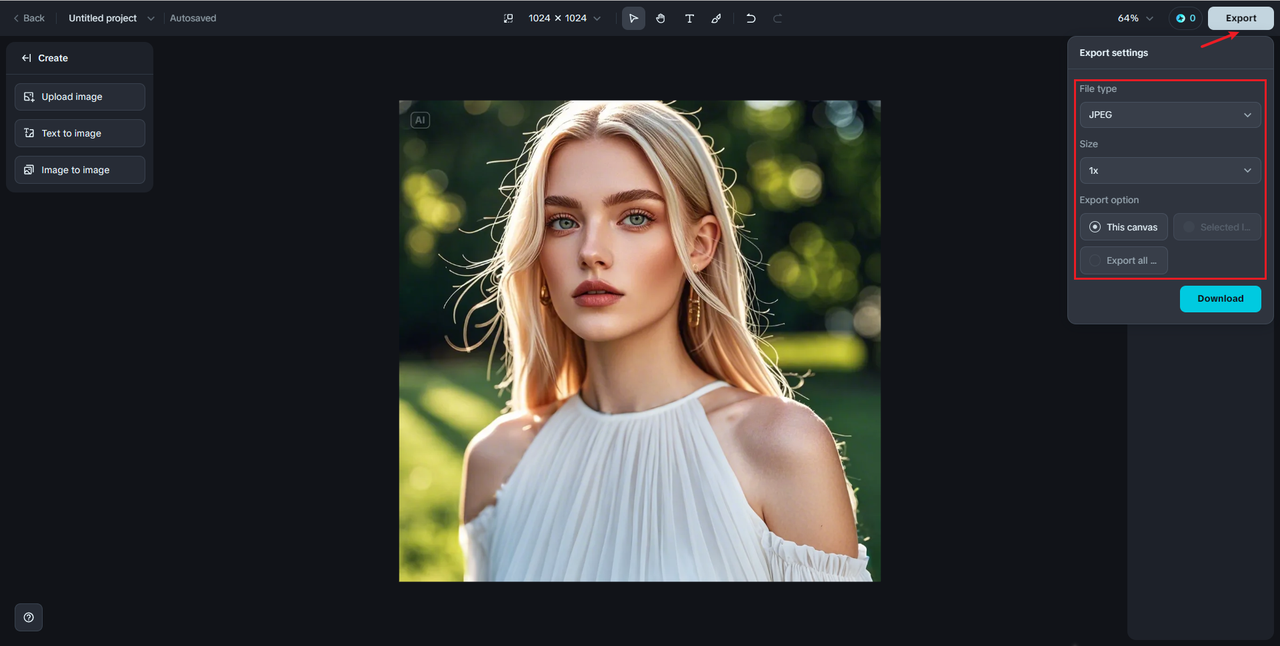Click the Export option label

(x=1109, y=200)
